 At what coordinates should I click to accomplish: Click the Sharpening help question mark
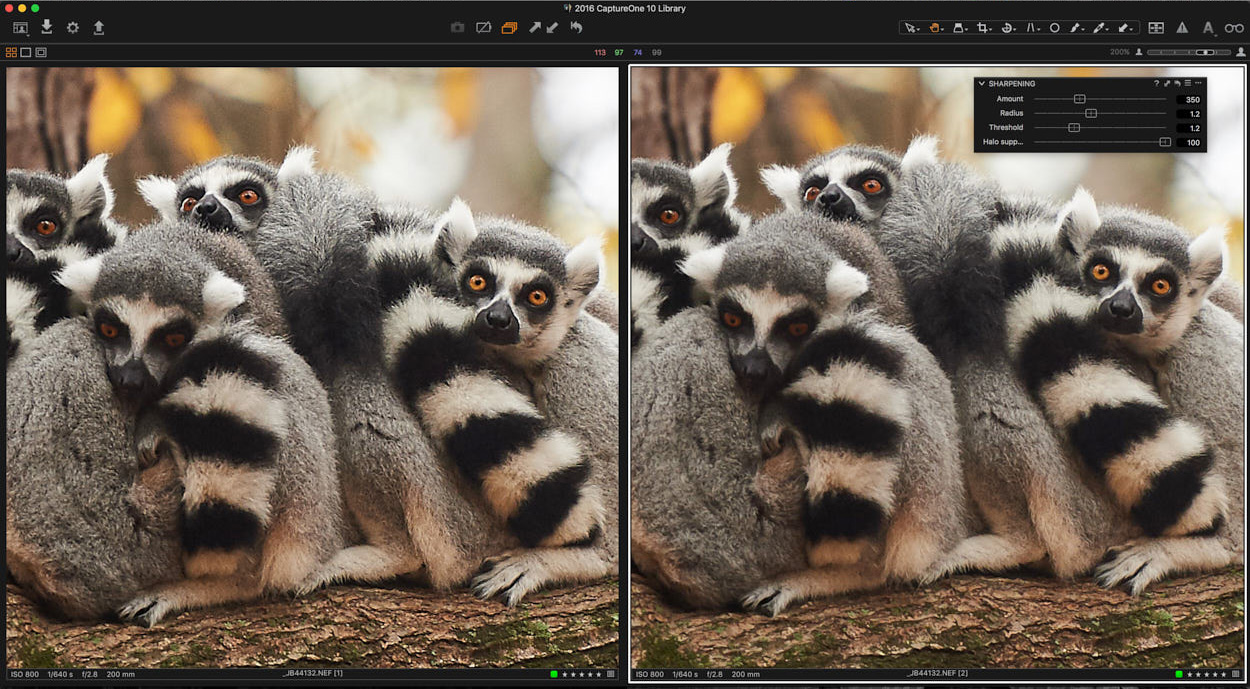point(1157,83)
